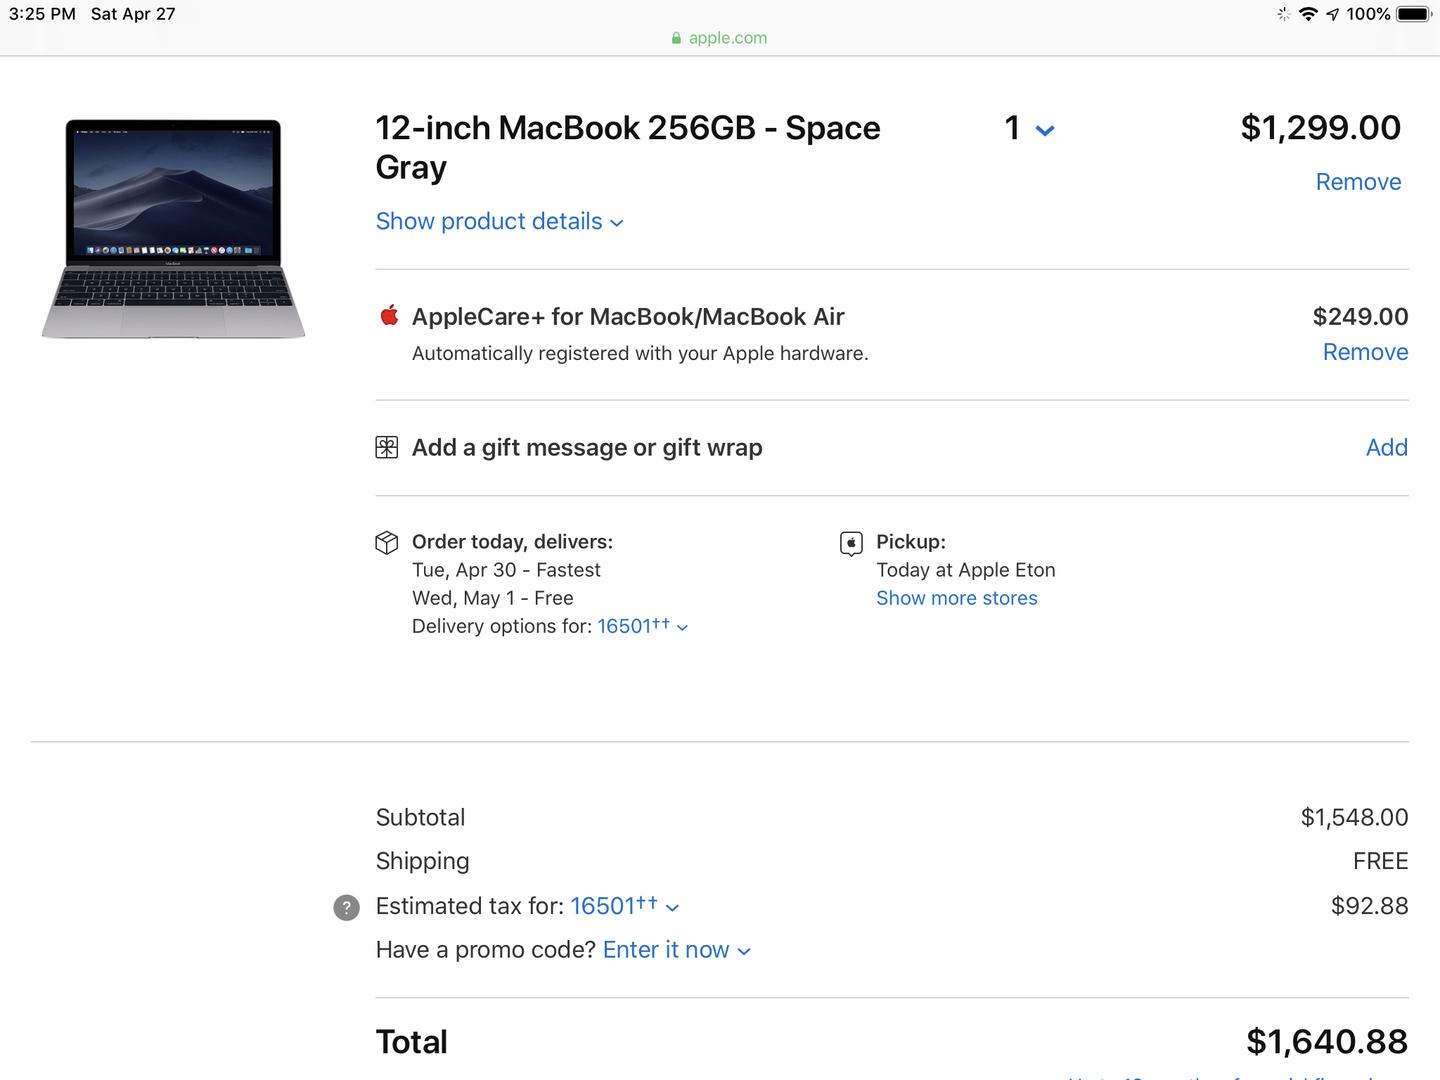Click the delivery package box icon
The width and height of the screenshot is (1440, 1080).
coord(387,542)
